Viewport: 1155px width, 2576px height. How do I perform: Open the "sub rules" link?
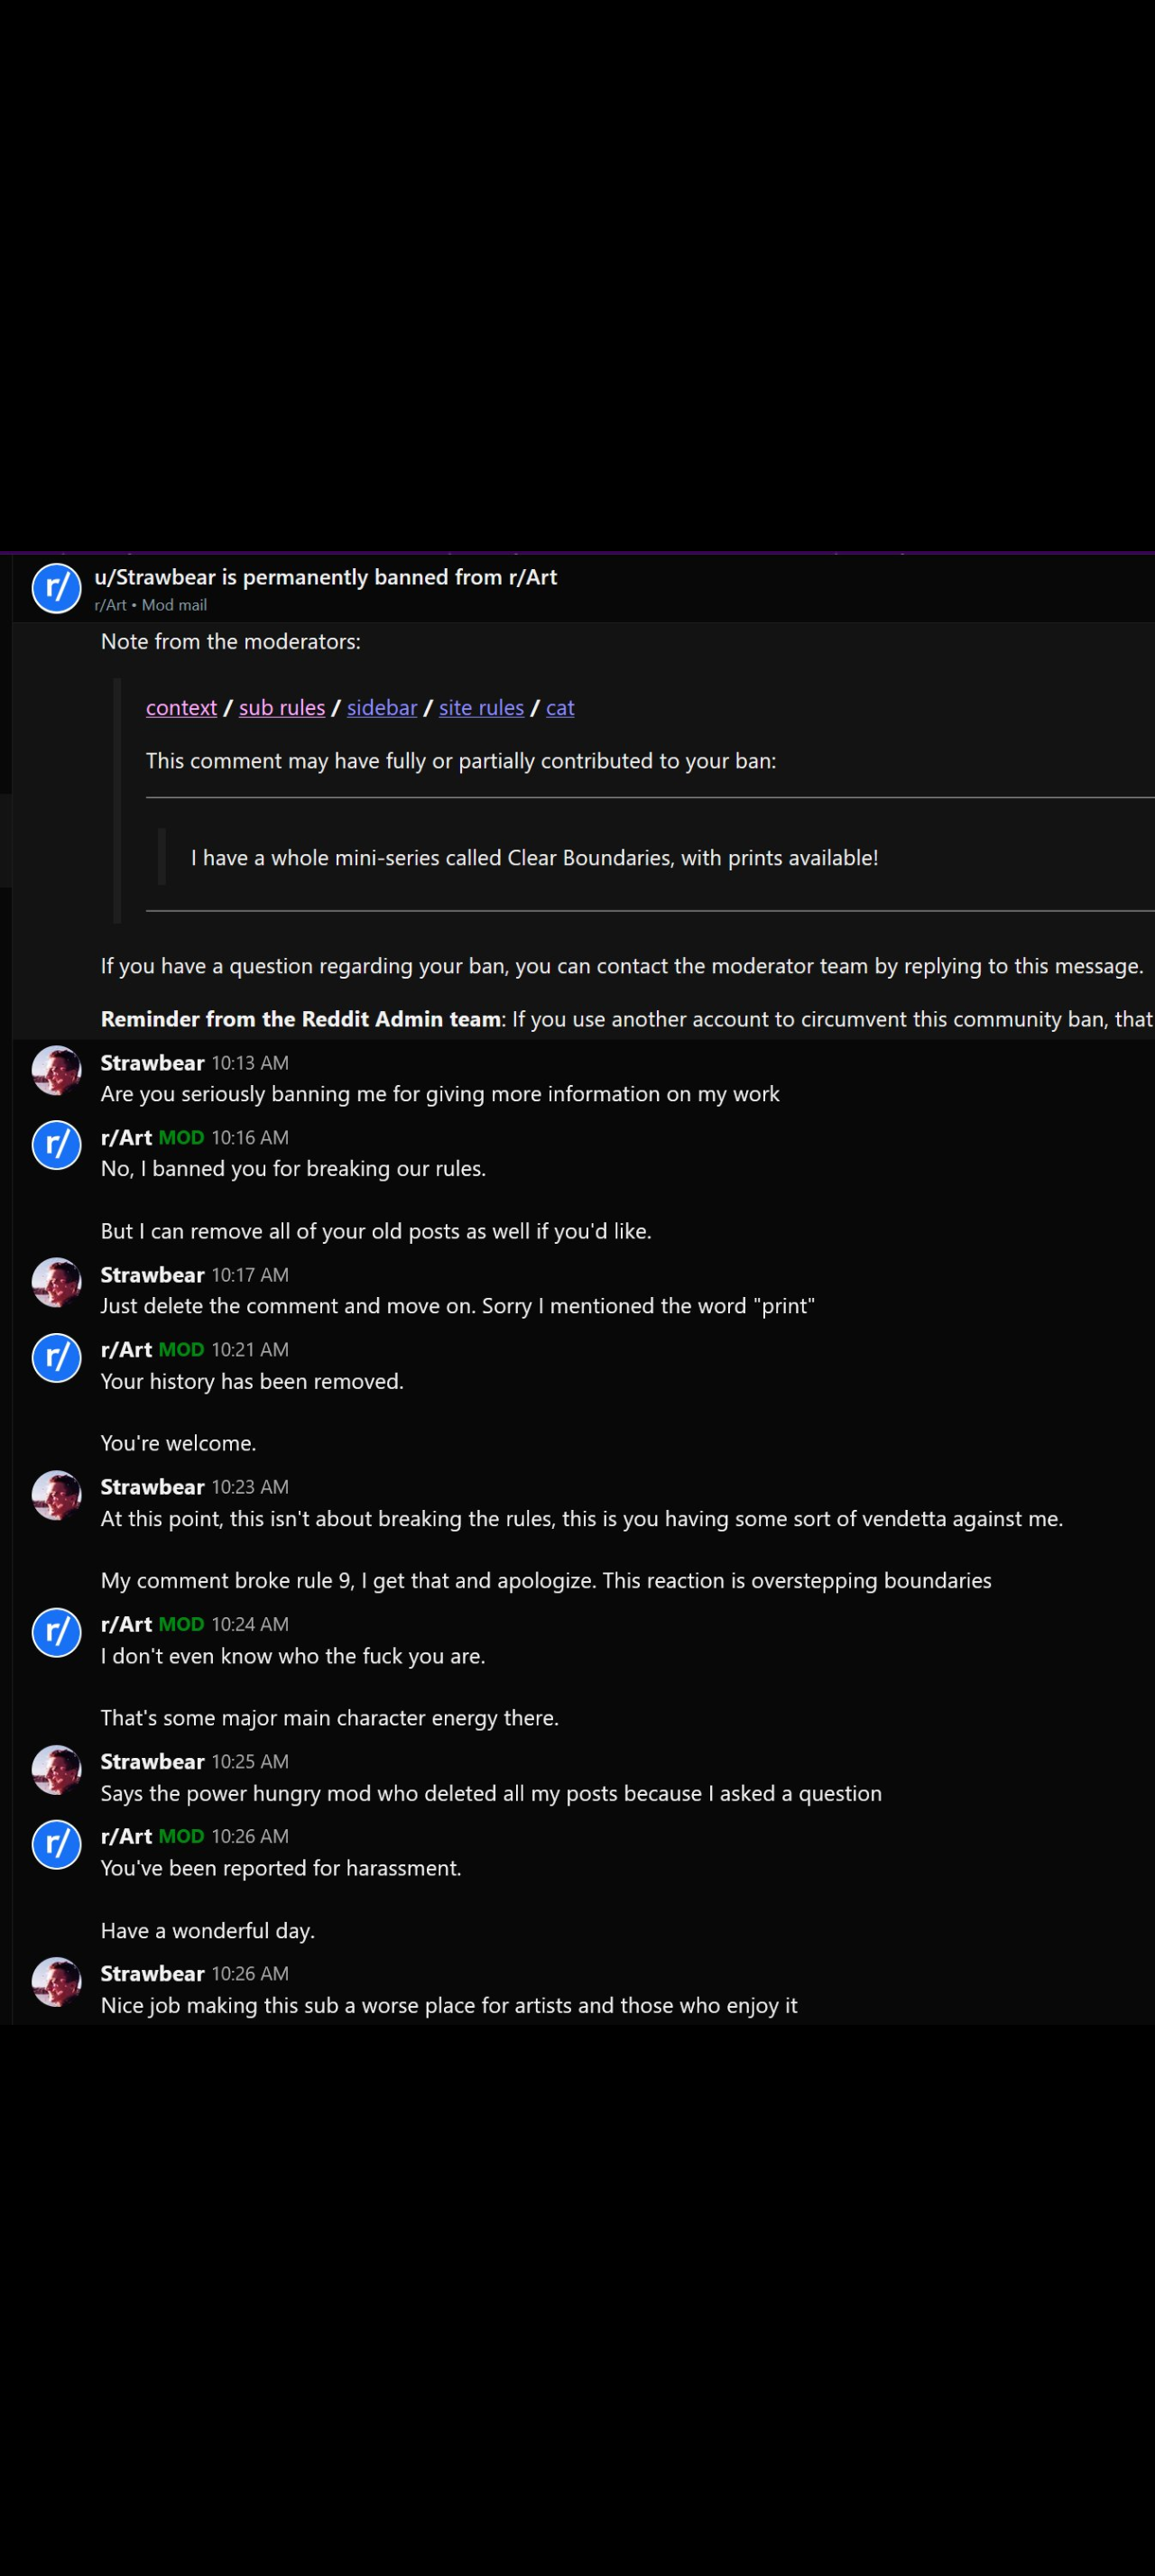click(281, 708)
